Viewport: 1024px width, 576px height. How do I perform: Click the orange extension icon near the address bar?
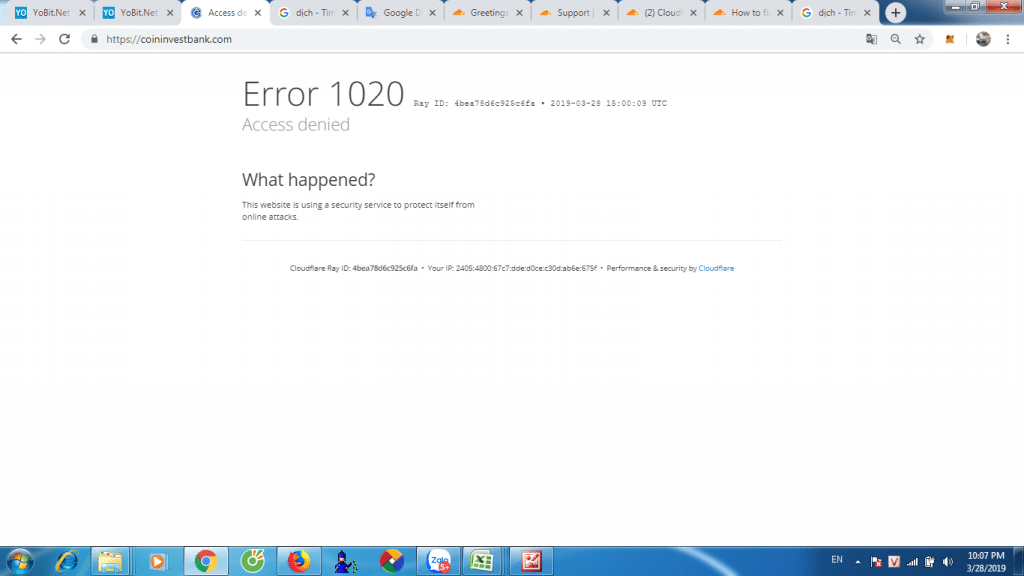[948, 39]
